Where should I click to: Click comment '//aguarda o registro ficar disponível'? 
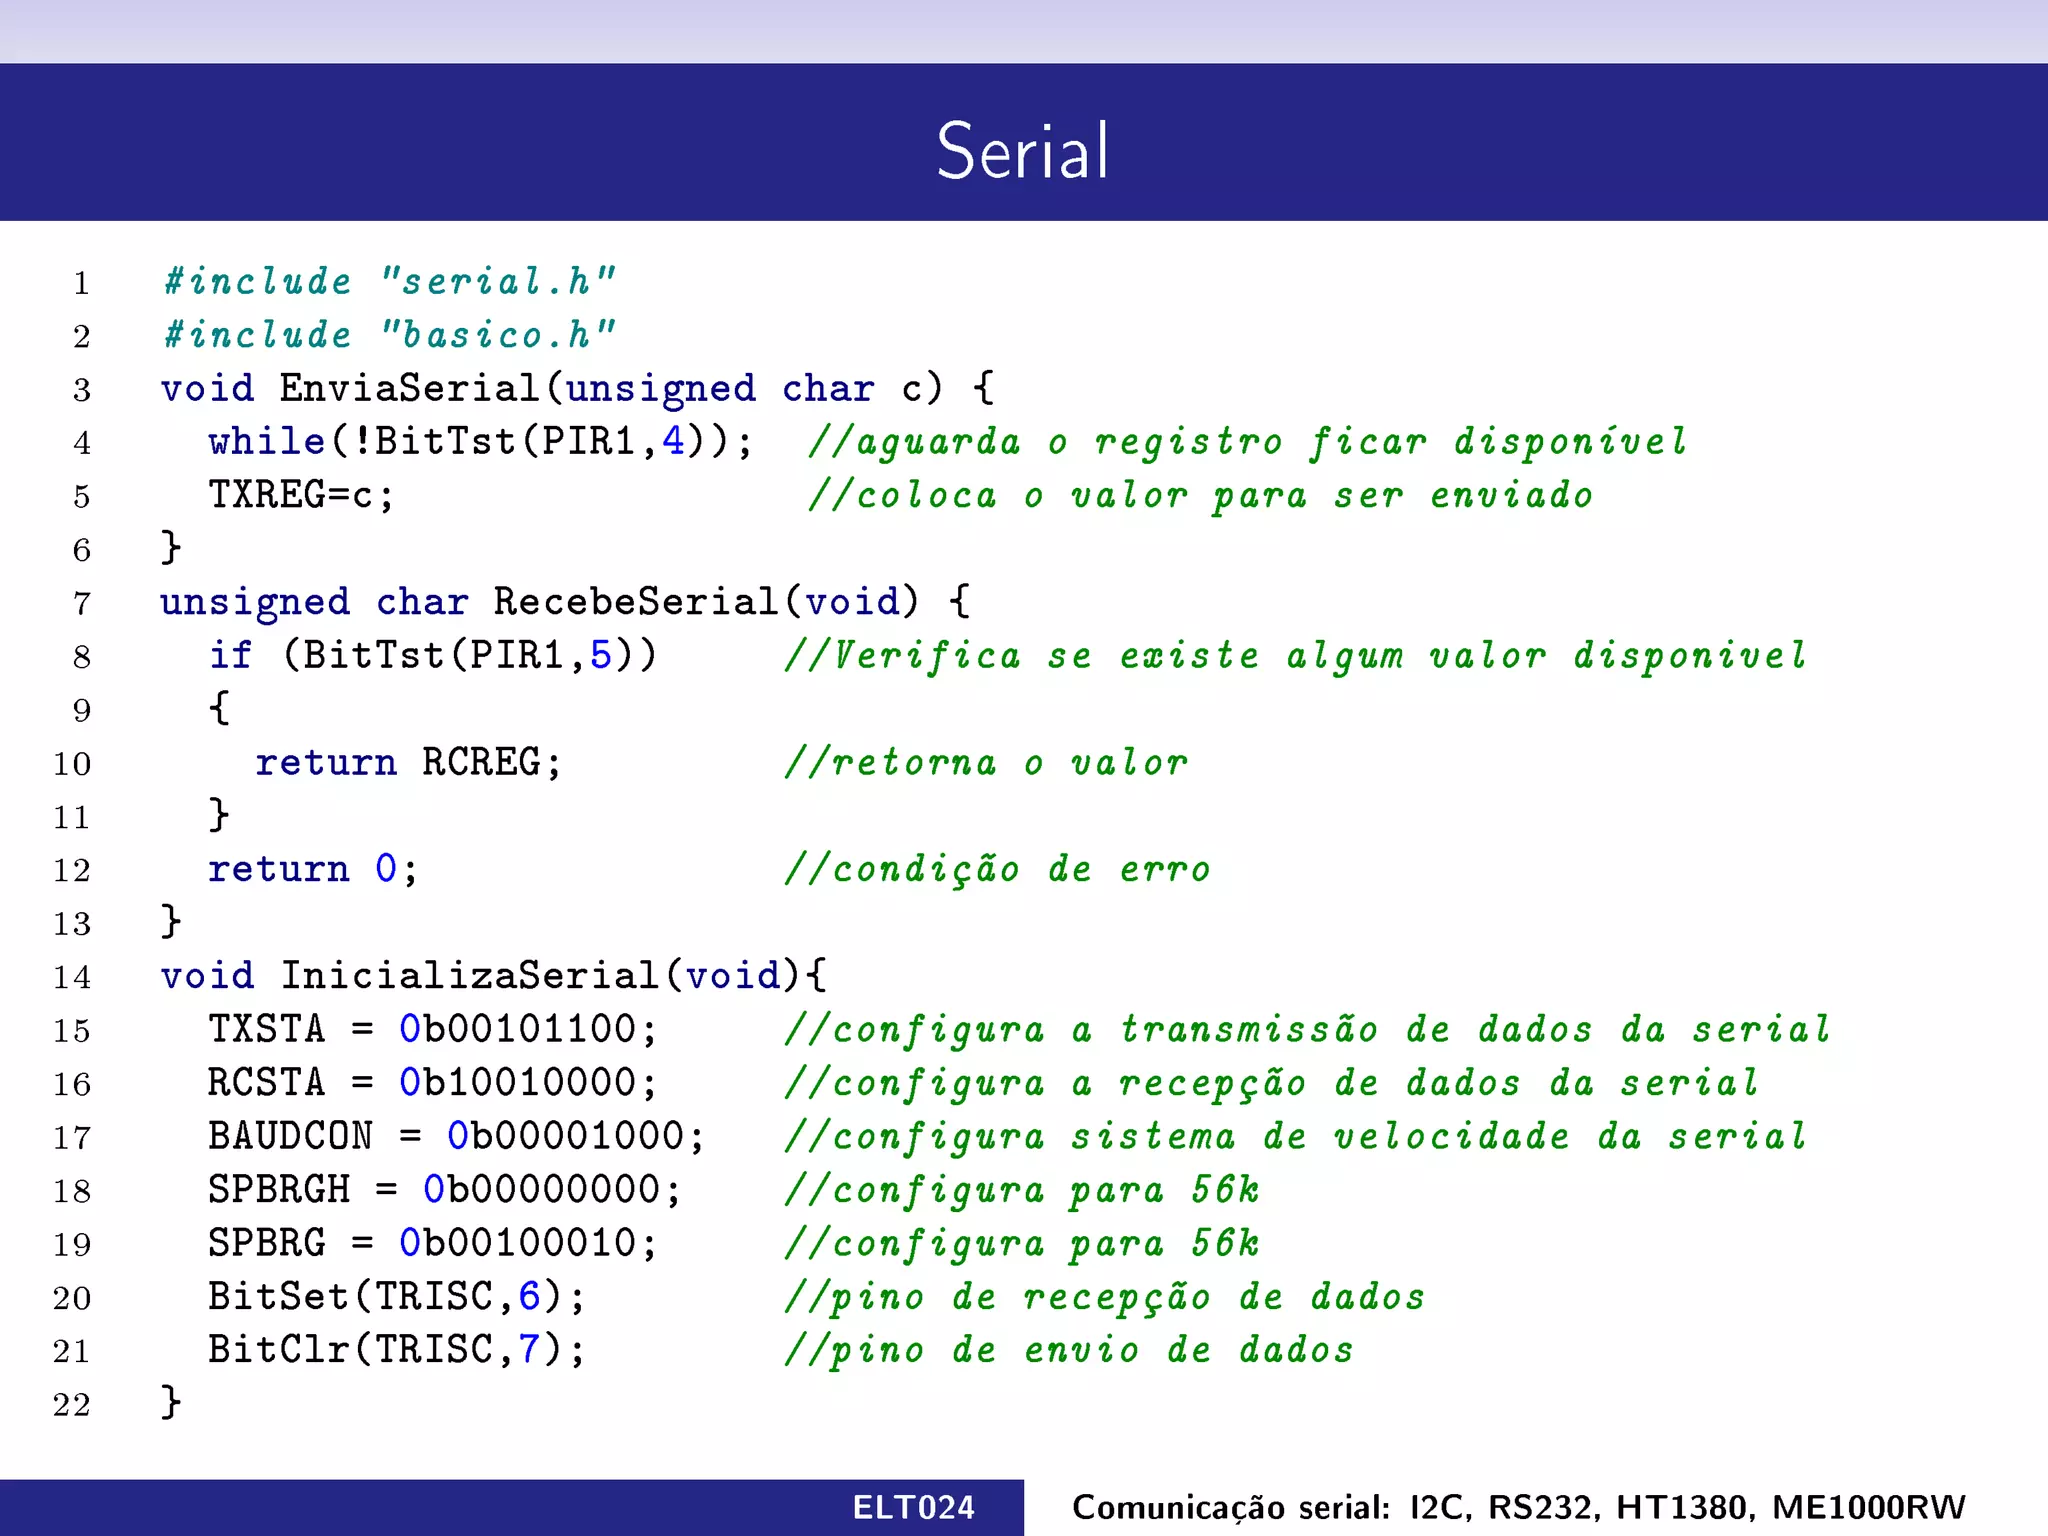(1248, 441)
